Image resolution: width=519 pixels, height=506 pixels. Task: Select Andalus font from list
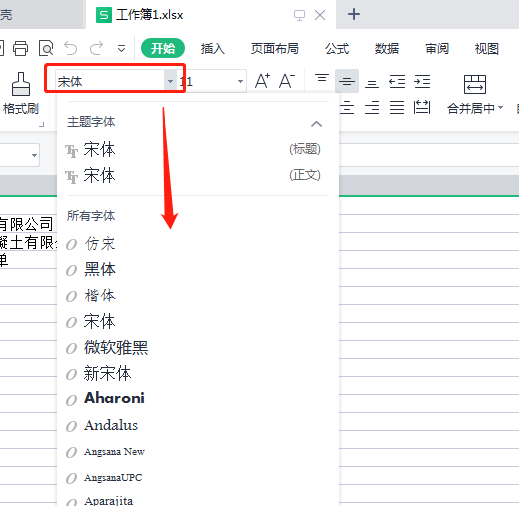(x=198, y=425)
